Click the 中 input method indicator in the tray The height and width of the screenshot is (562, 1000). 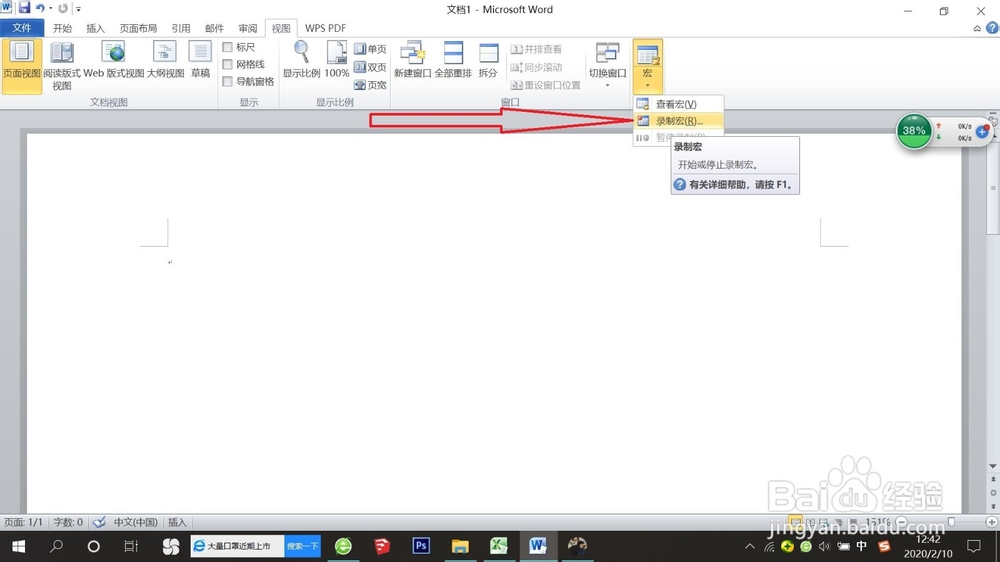click(862, 546)
